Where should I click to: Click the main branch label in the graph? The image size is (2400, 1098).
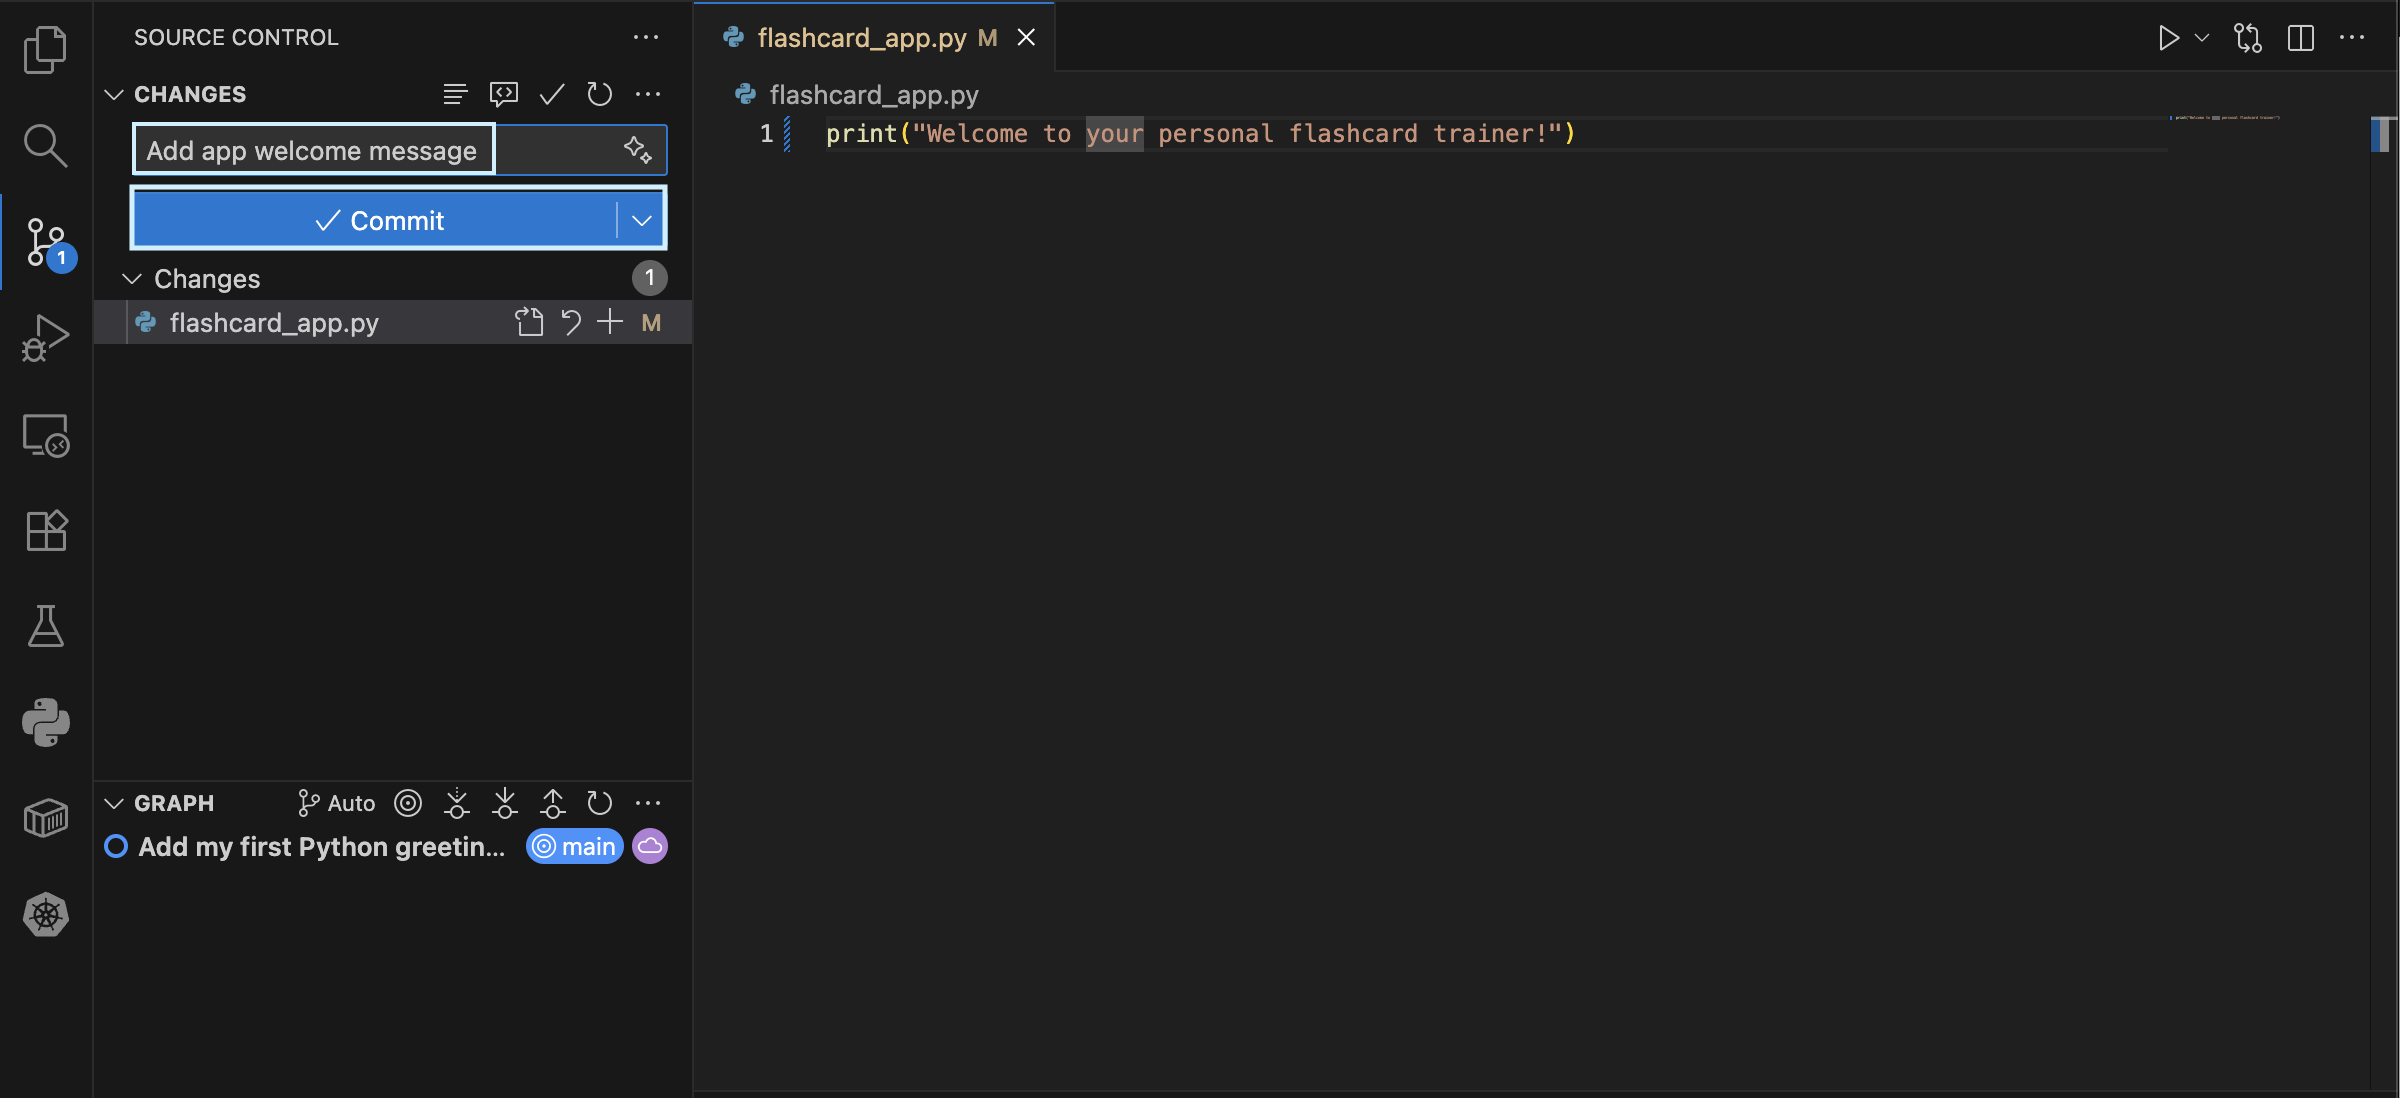tap(574, 846)
